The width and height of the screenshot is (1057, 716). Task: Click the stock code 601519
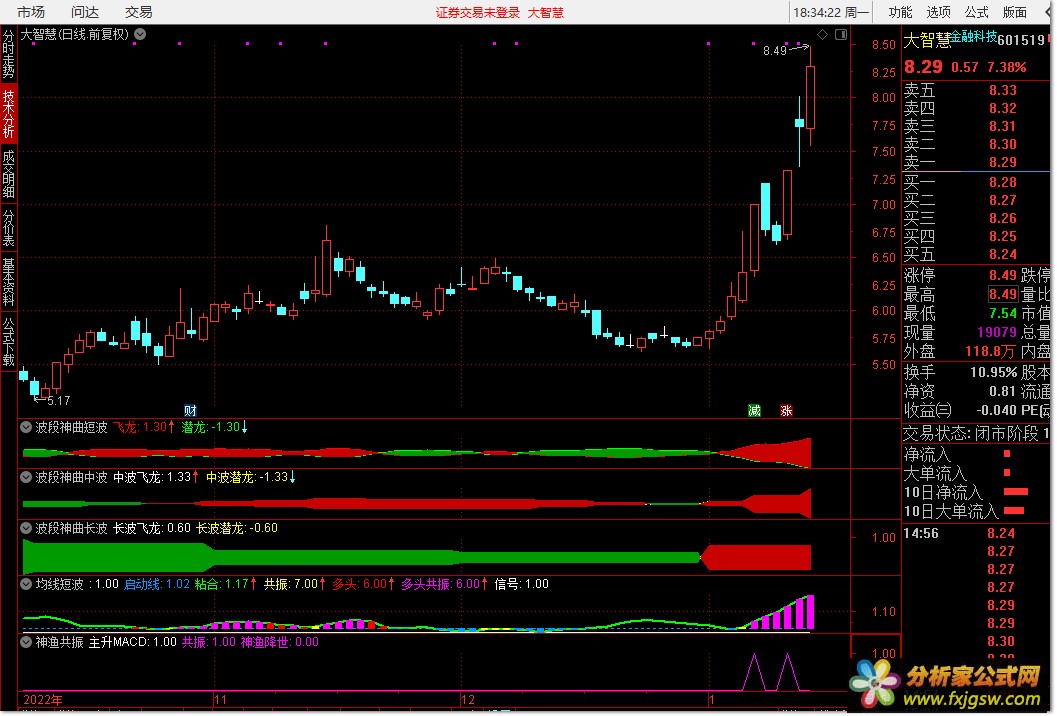pyautogui.click(x=1021, y=40)
